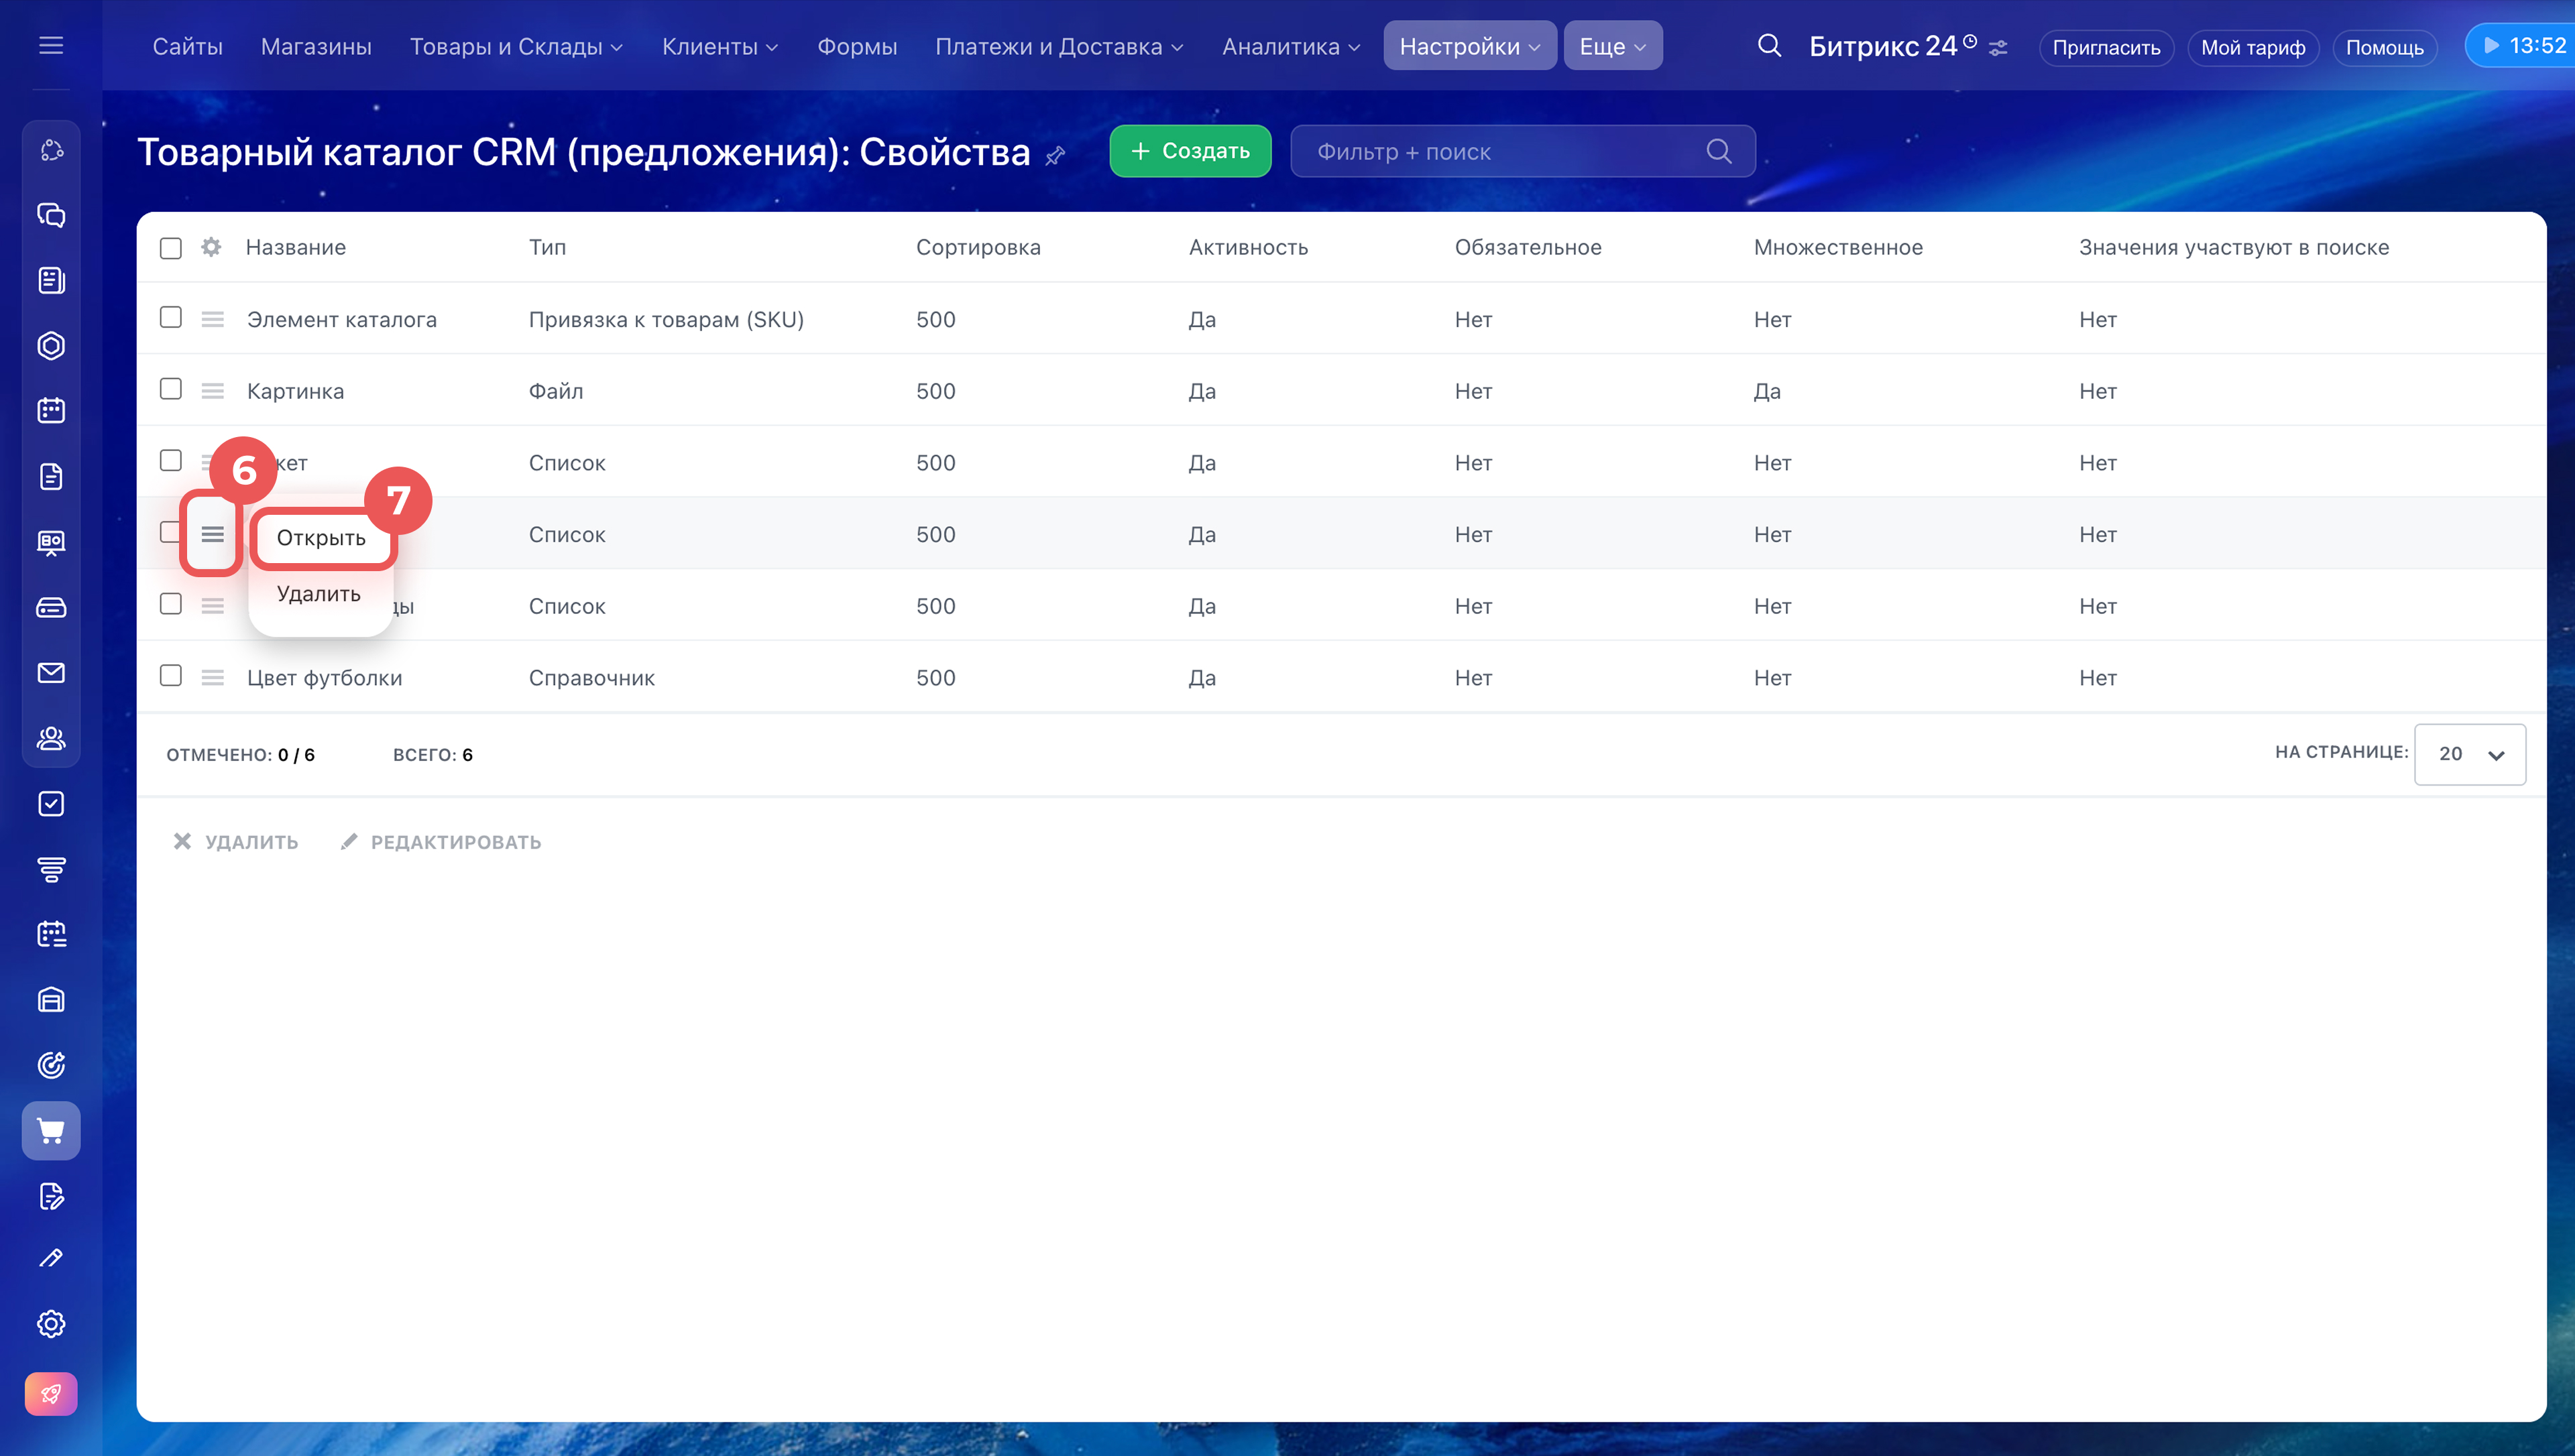Open the shopping cart sidebar icon
This screenshot has width=2575, height=1456.
[51, 1130]
